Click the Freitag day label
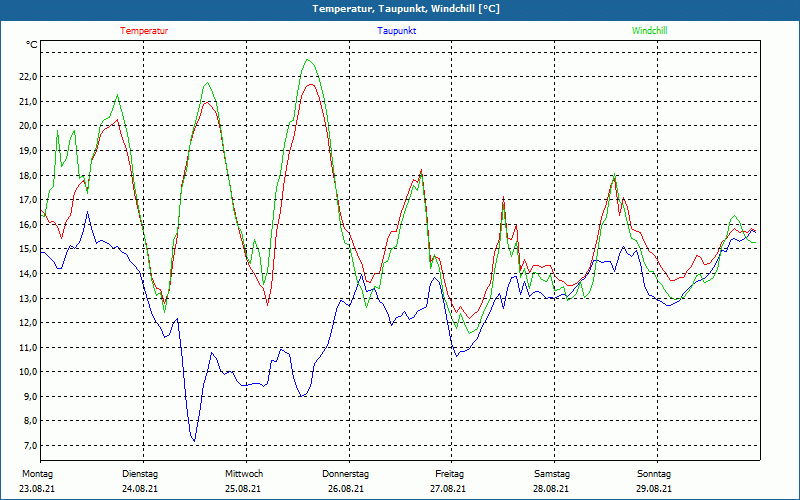 tap(449, 474)
